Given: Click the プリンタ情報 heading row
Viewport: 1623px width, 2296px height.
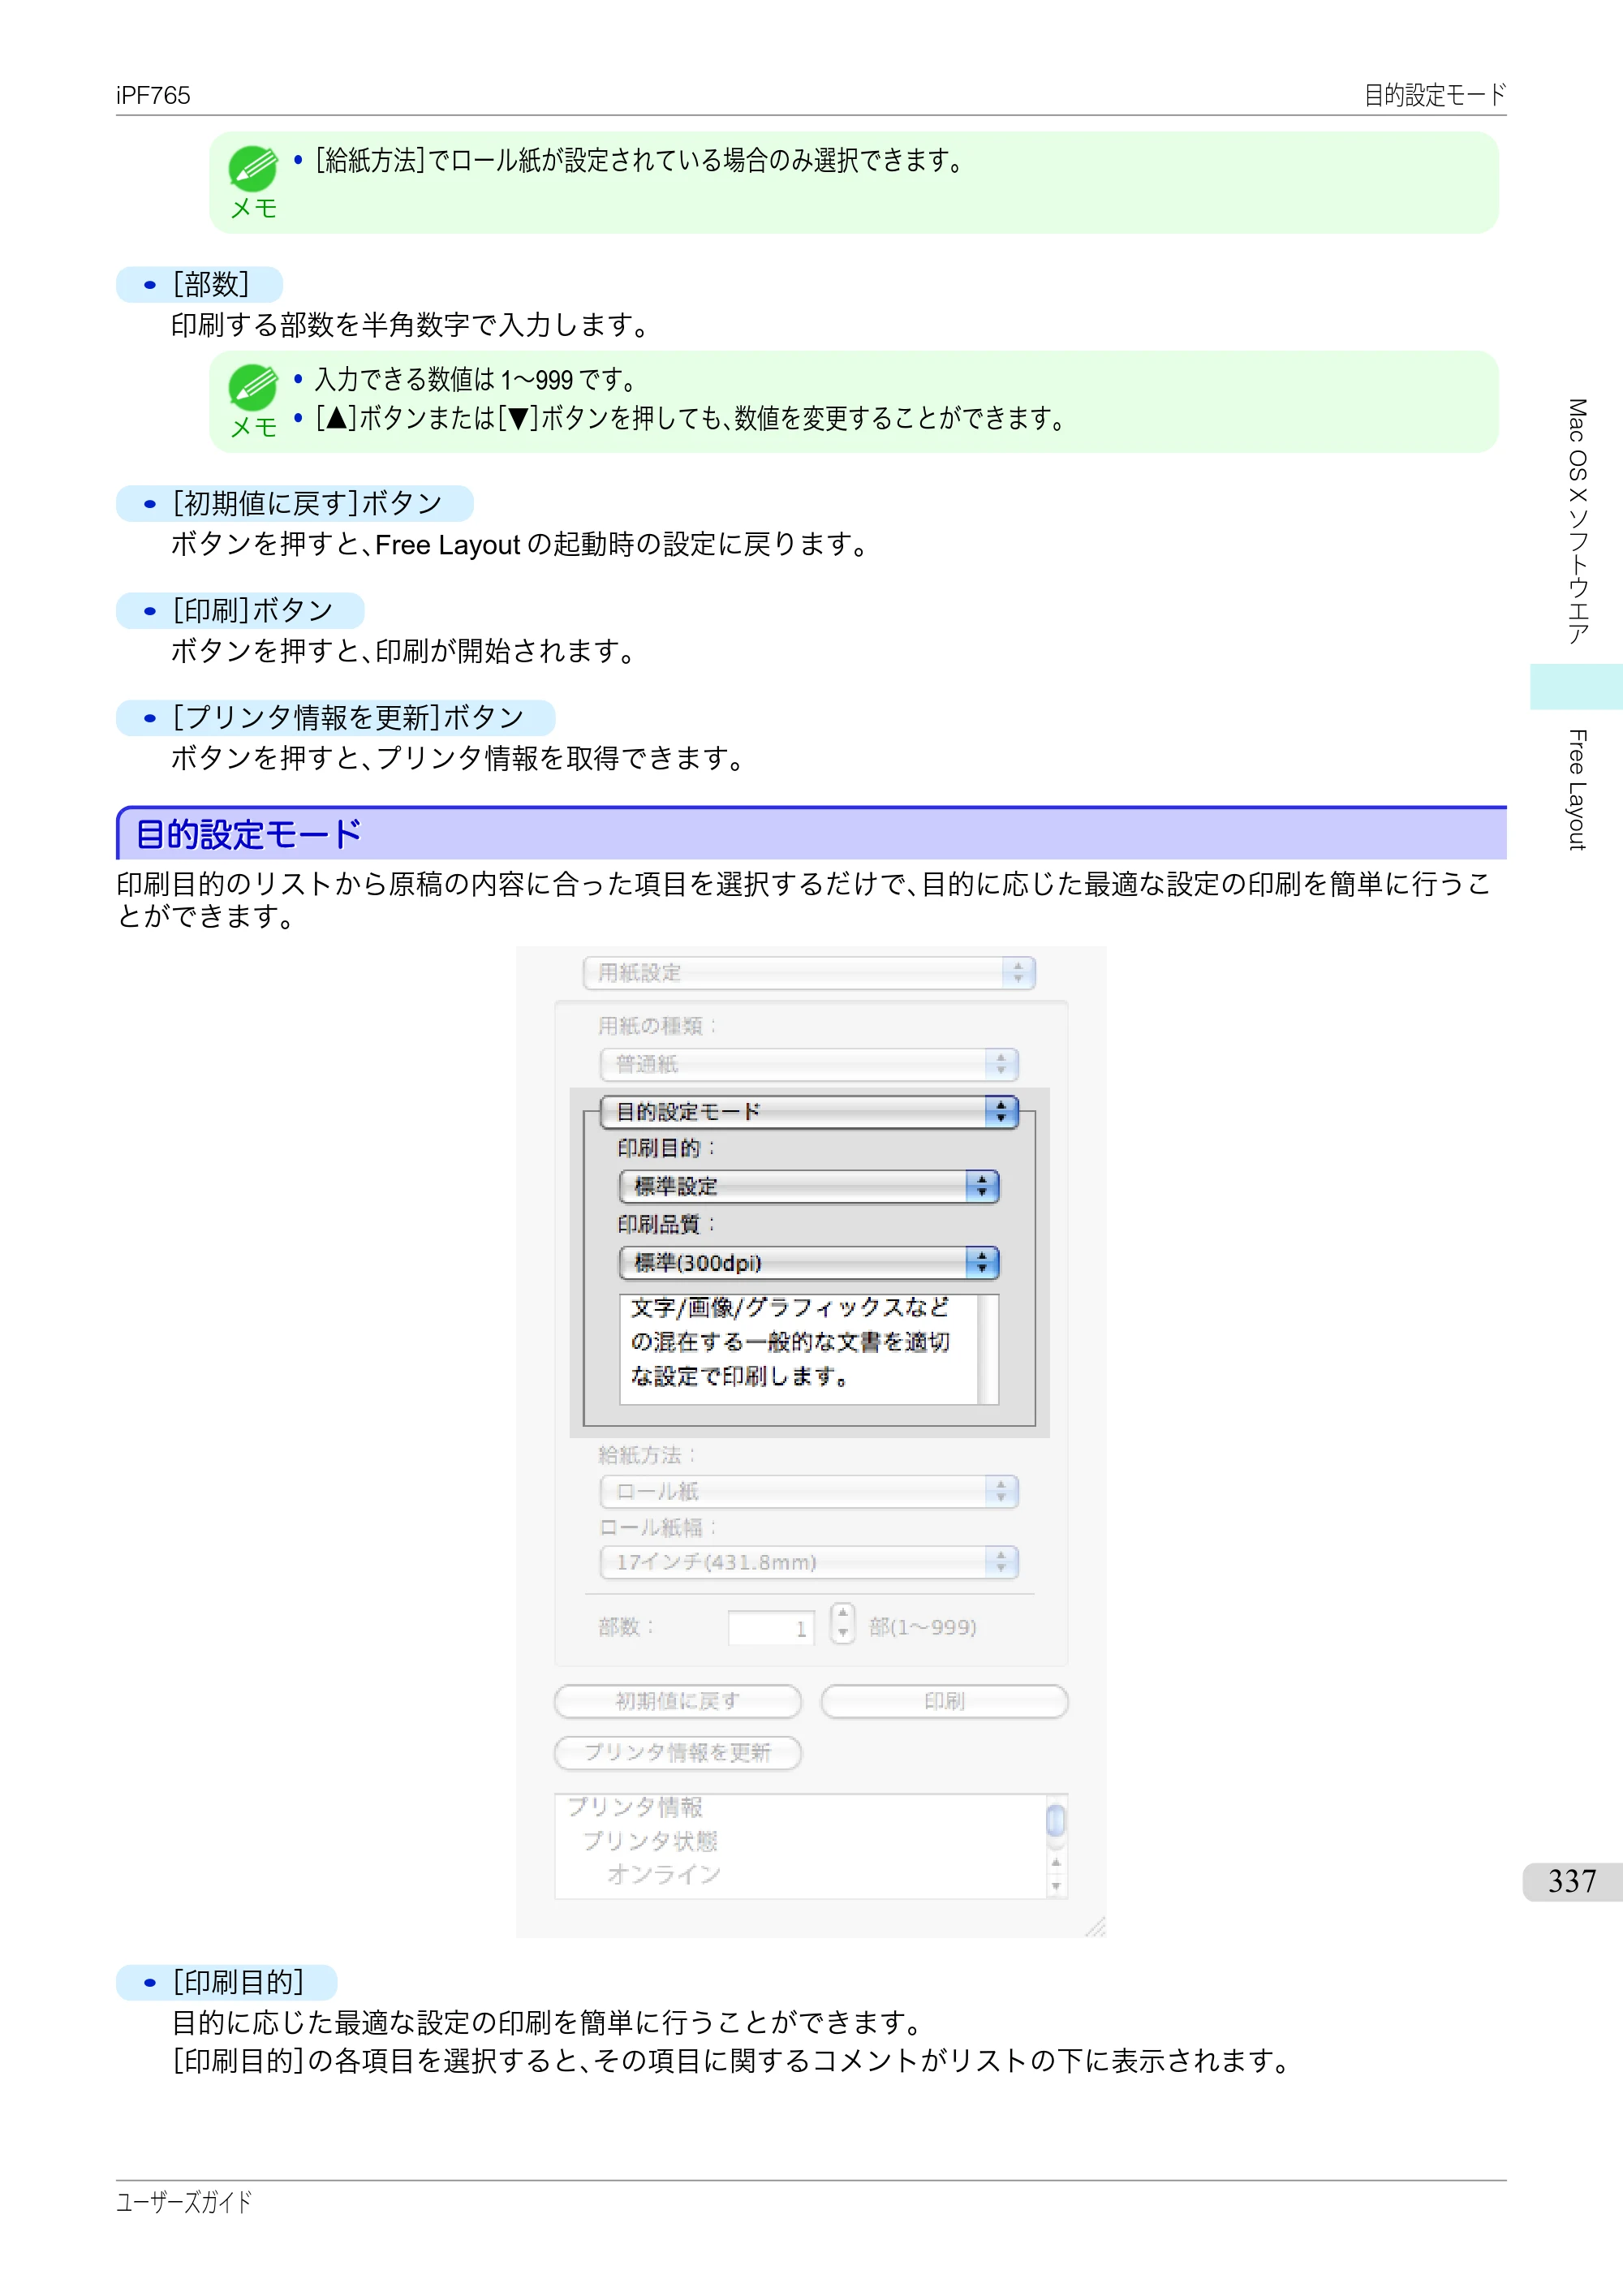Looking at the screenshot, I should (635, 1807).
